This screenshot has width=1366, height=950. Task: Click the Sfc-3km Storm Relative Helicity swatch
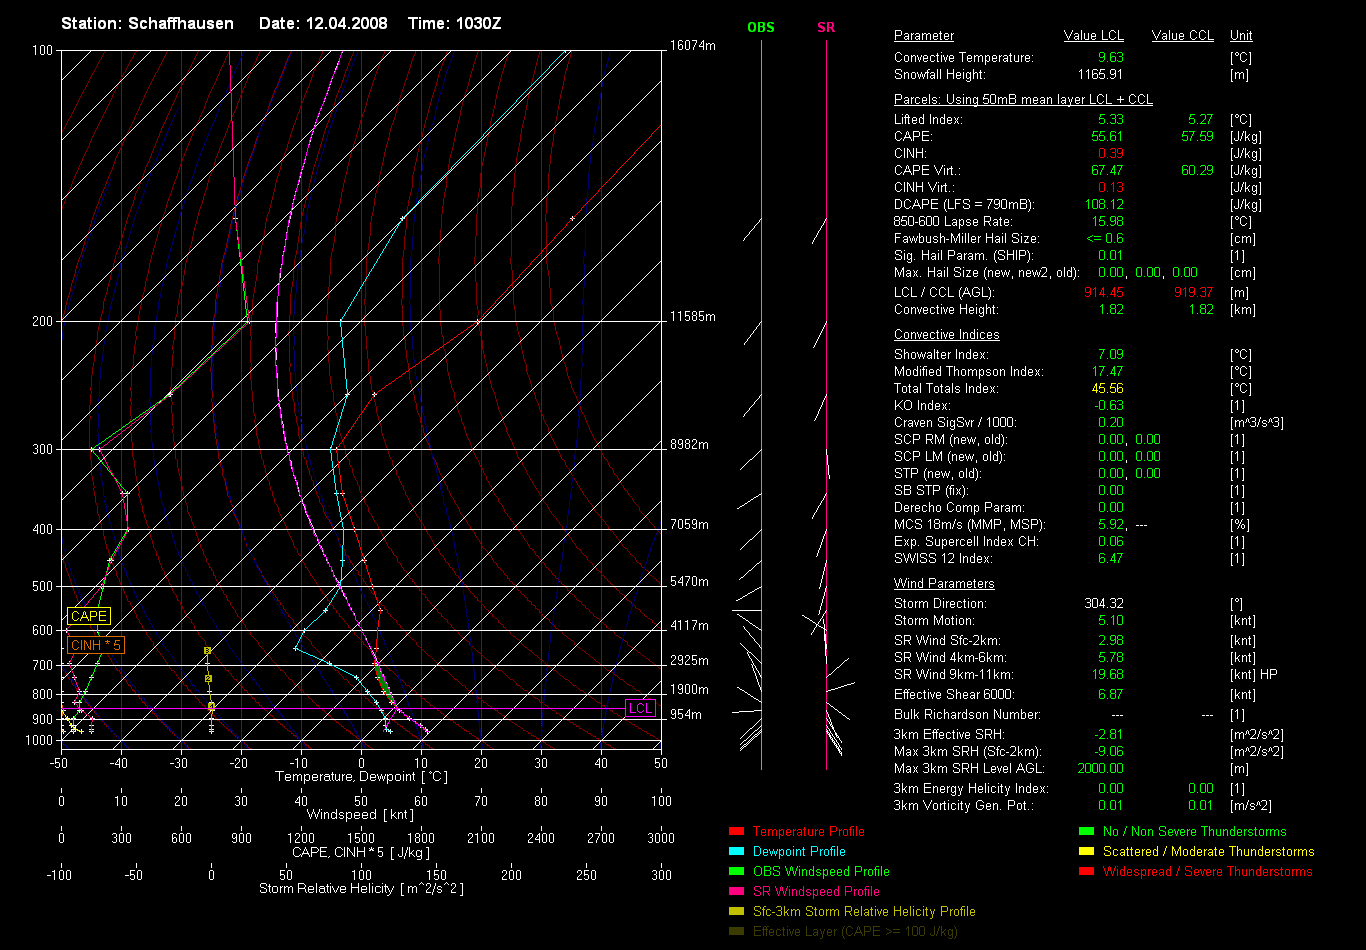736,912
